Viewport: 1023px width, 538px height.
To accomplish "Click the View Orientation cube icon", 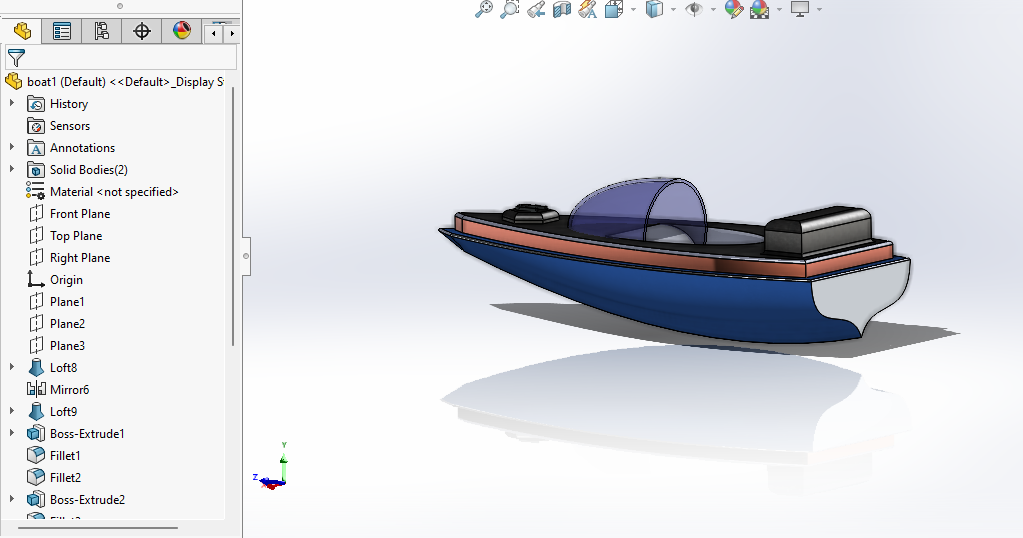I will click(x=614, y=10).
